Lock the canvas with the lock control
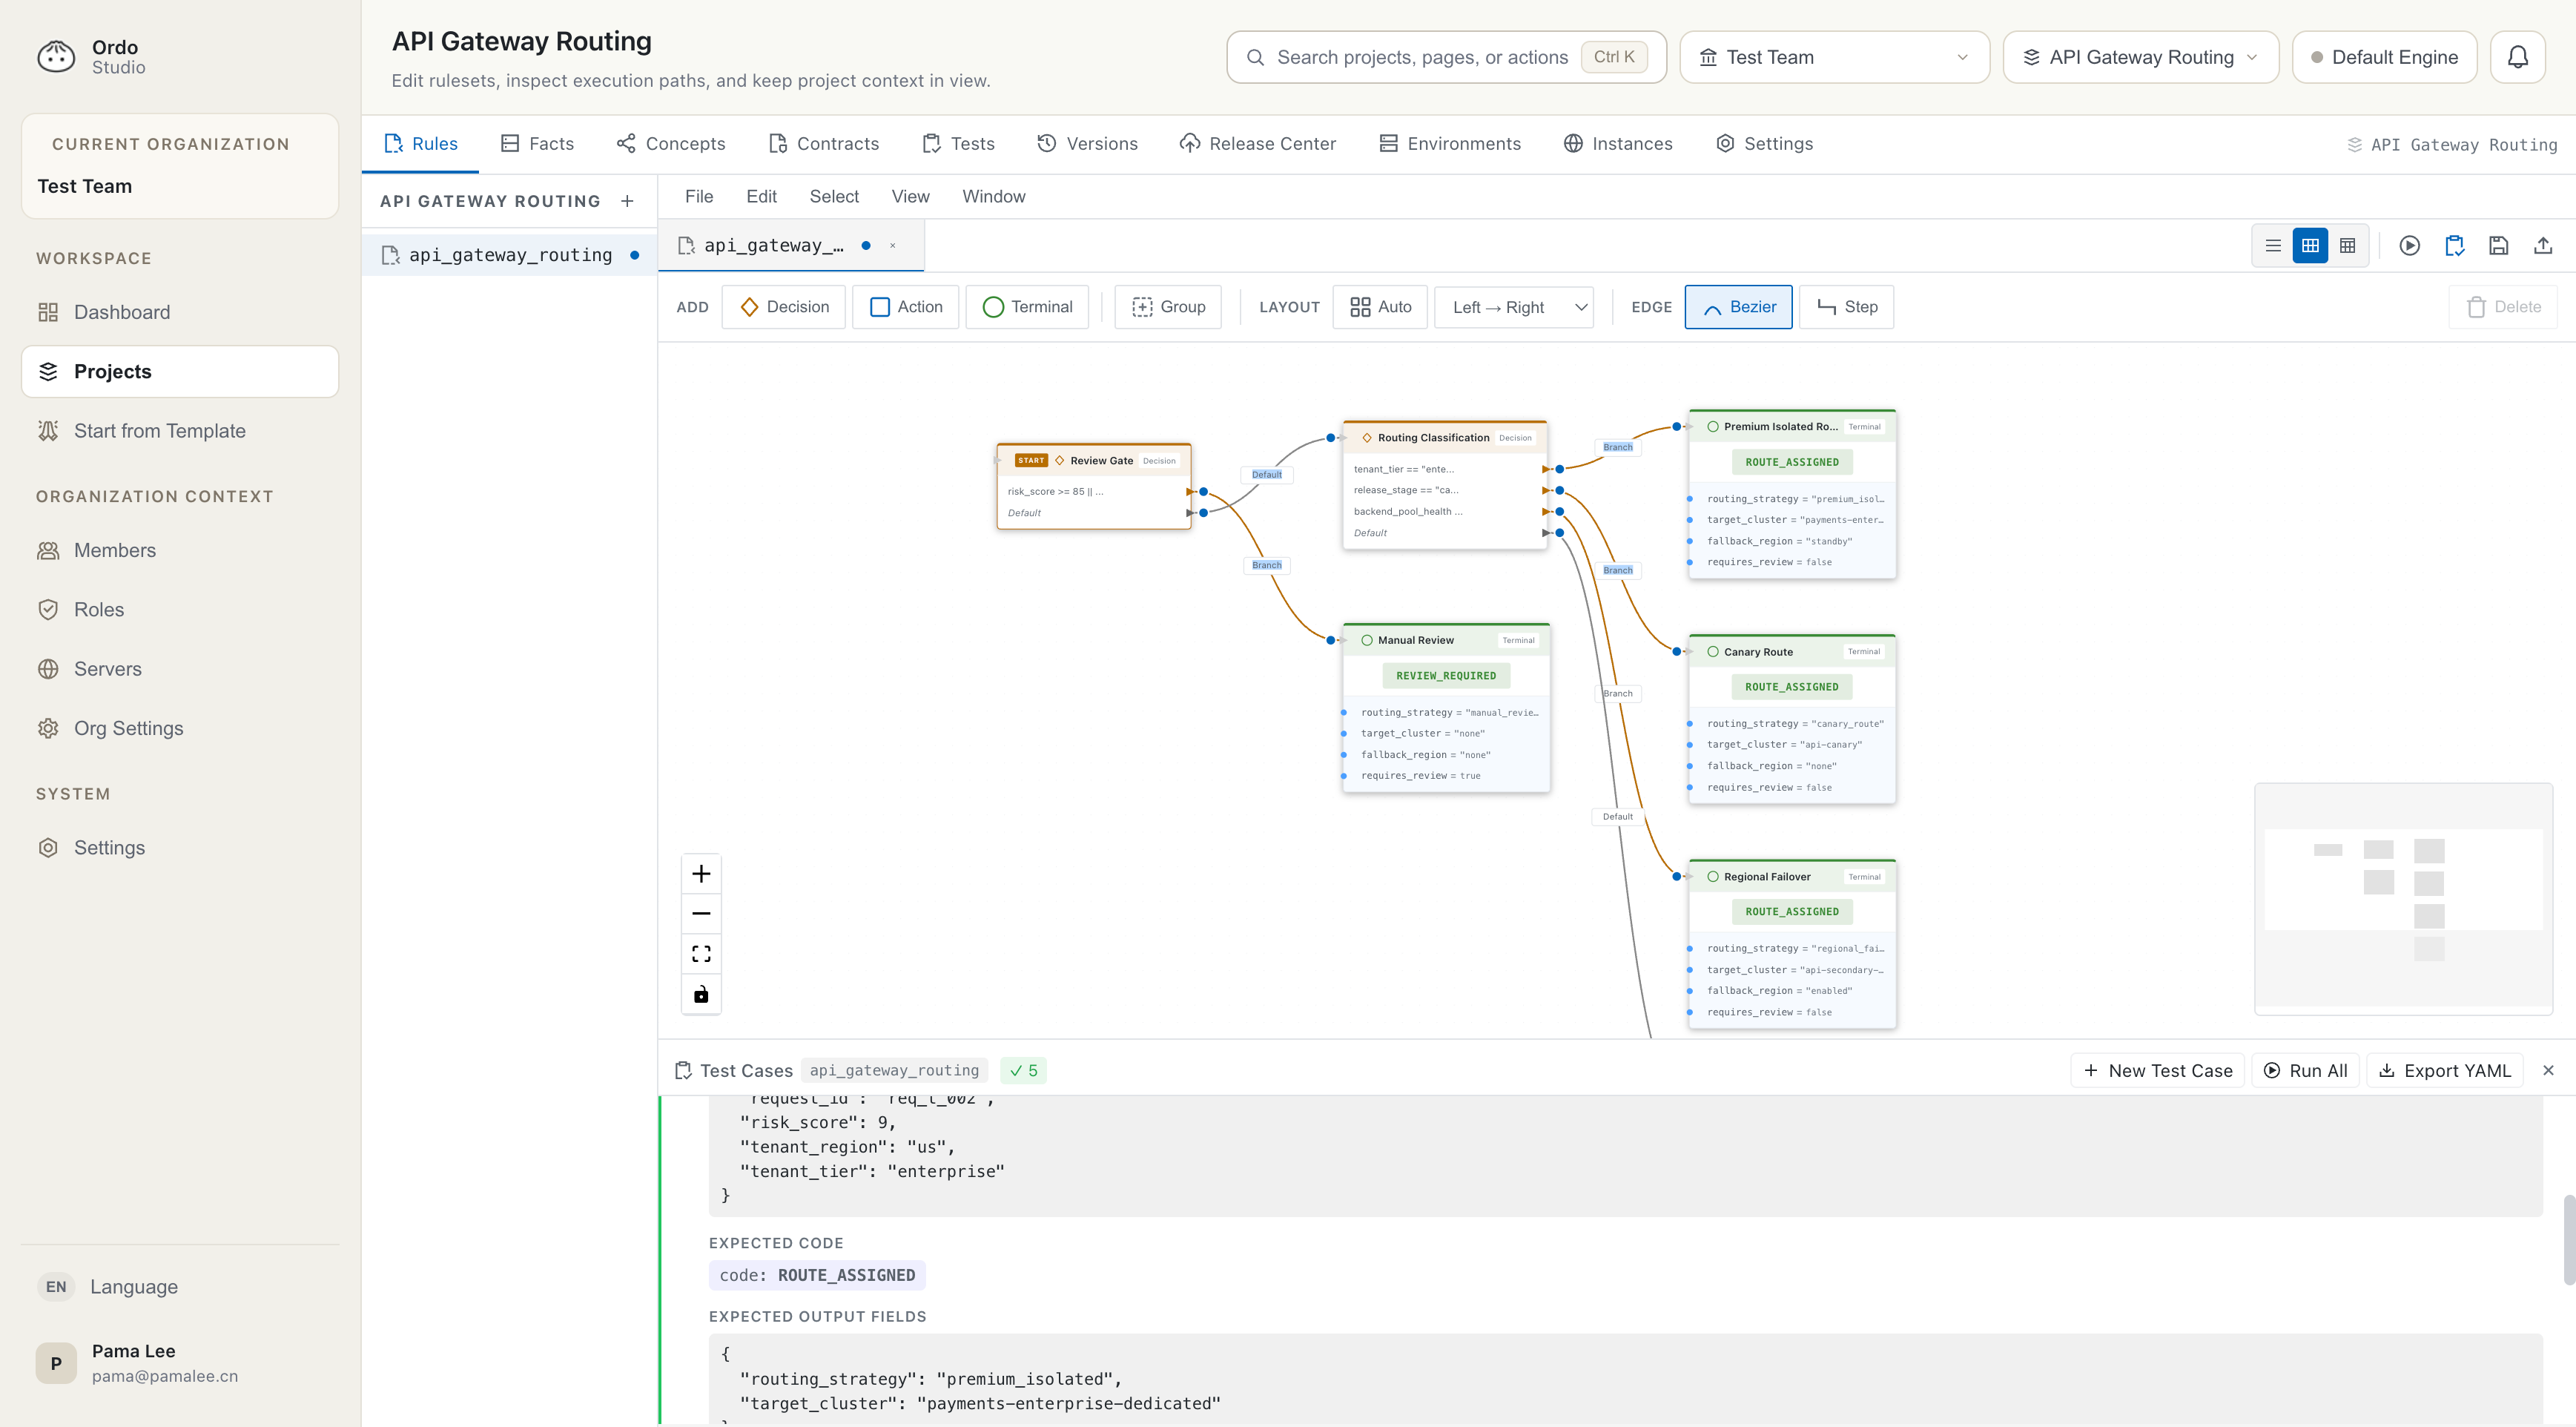Image resolution: width=2576 pixels, height=1427 pixels. [701, 994]
